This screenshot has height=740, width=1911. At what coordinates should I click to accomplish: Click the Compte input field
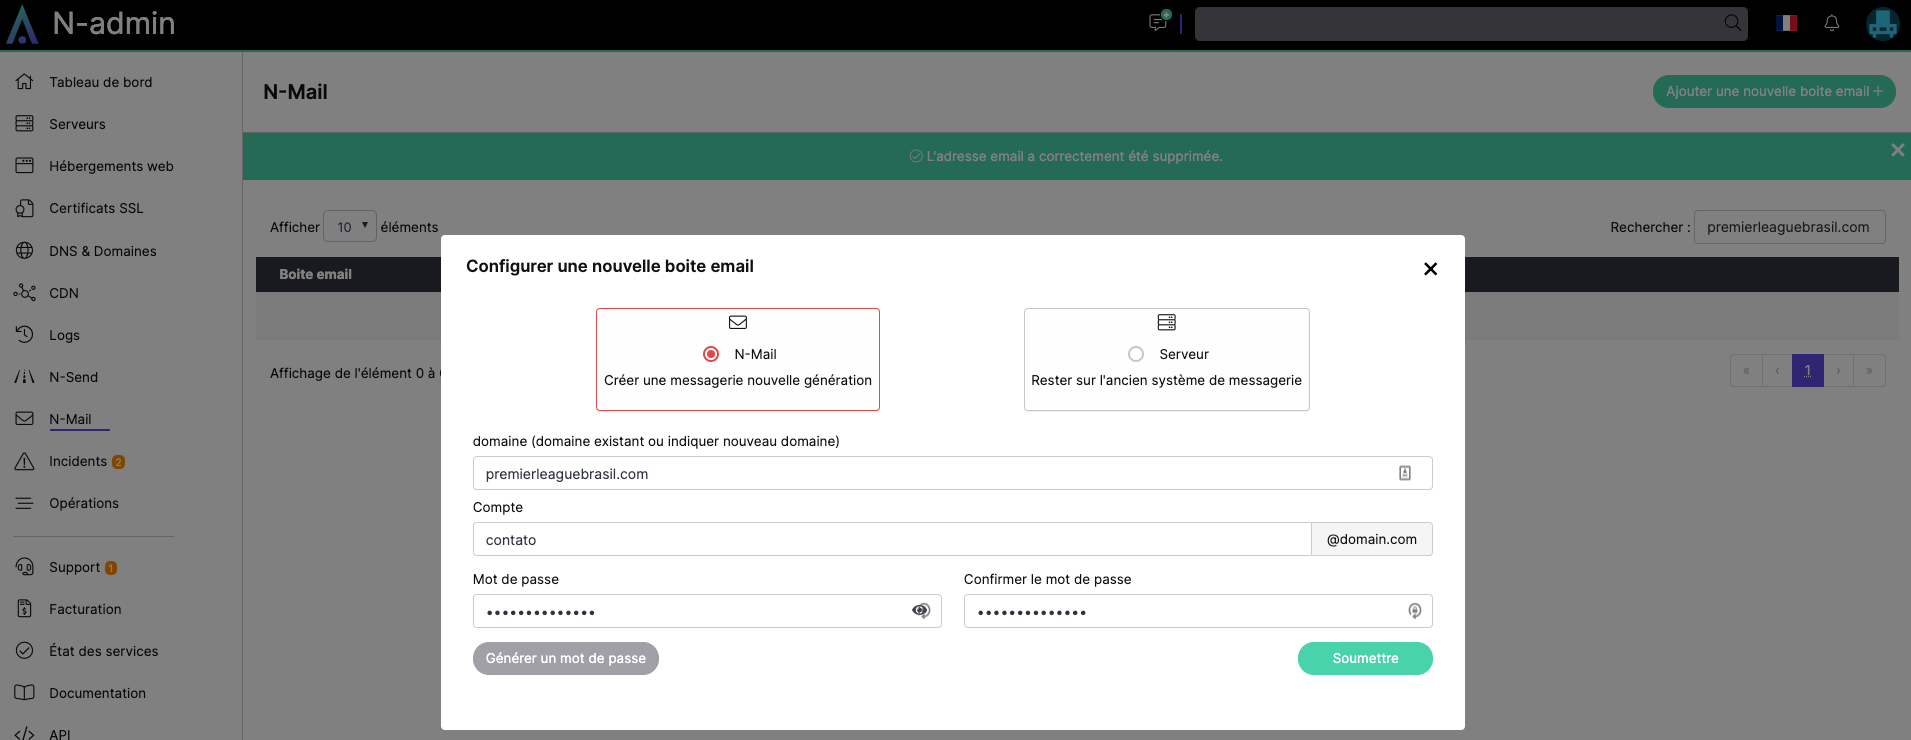click(x=890, y=540)
